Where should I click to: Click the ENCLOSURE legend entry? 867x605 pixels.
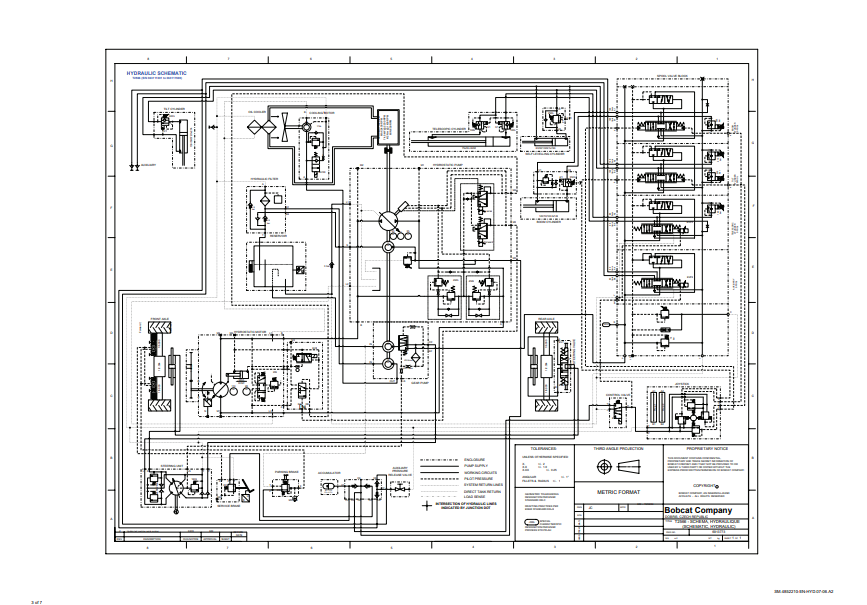coord(474,460)
